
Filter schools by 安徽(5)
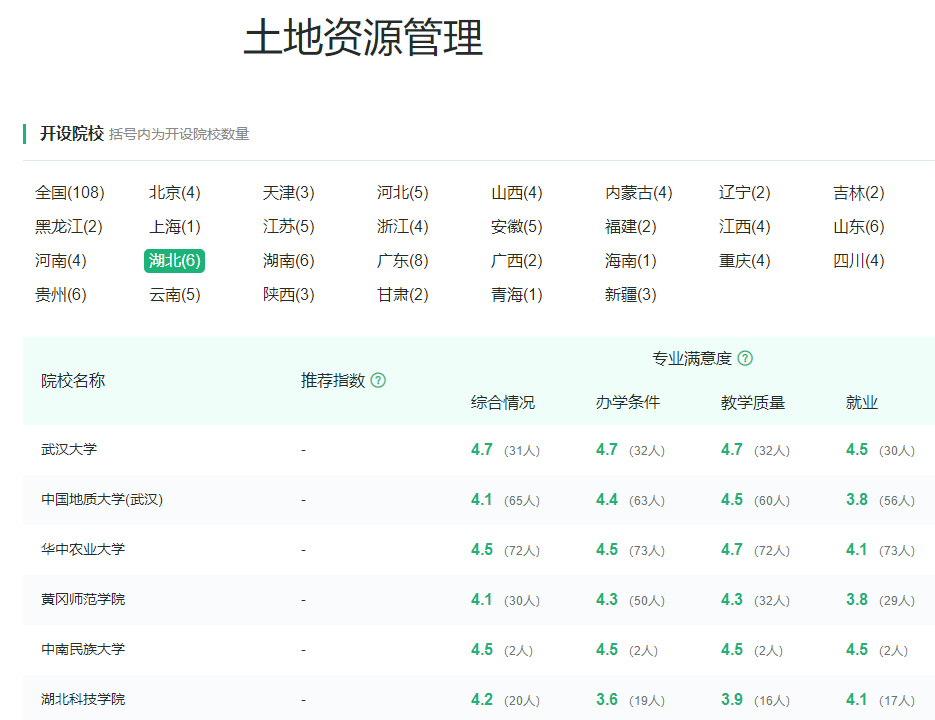tap(516, 227)
